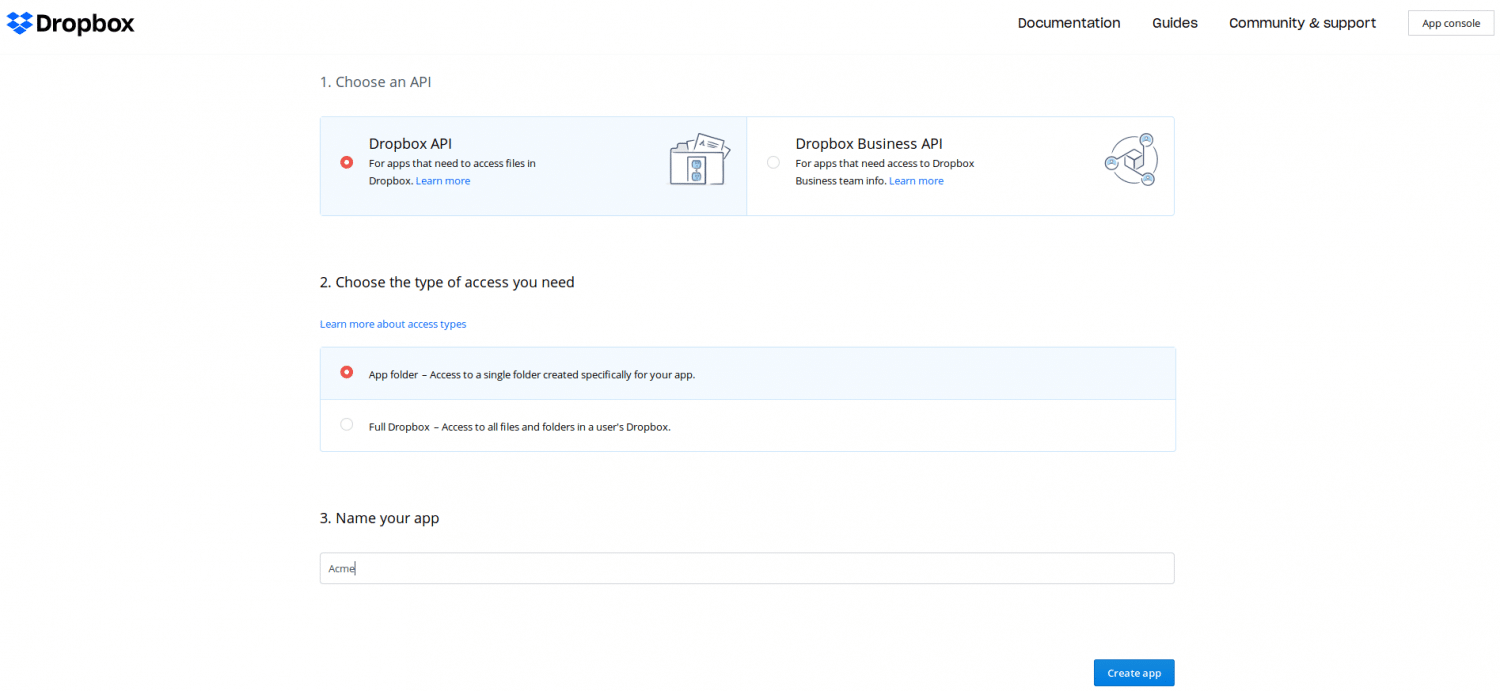Choose the Full Dropbox access radio button
Image resolution: width=1500 pixels, height=691 pixels.
point(347,424)
